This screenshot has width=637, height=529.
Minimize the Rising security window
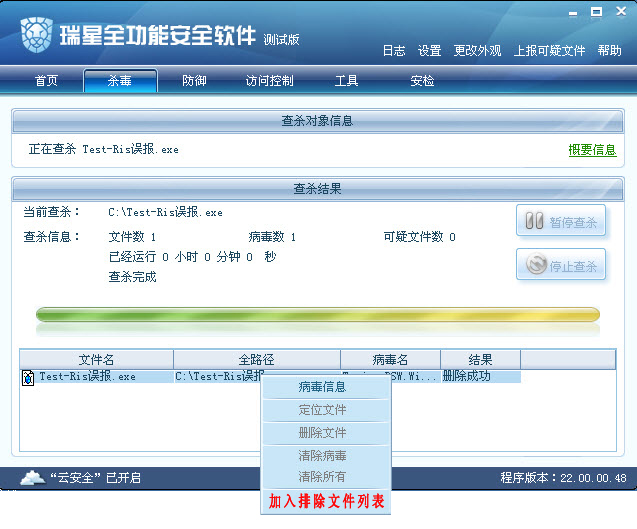573,13
